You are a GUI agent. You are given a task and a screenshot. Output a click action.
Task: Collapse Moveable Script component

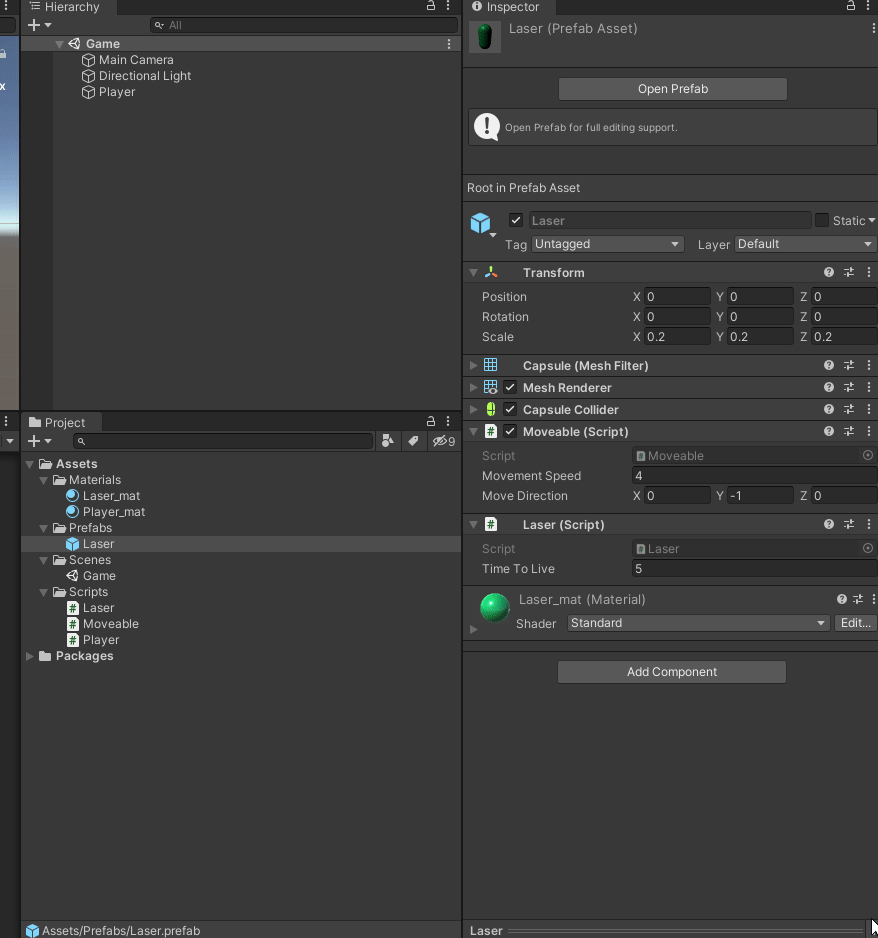(x=473, y=431)
